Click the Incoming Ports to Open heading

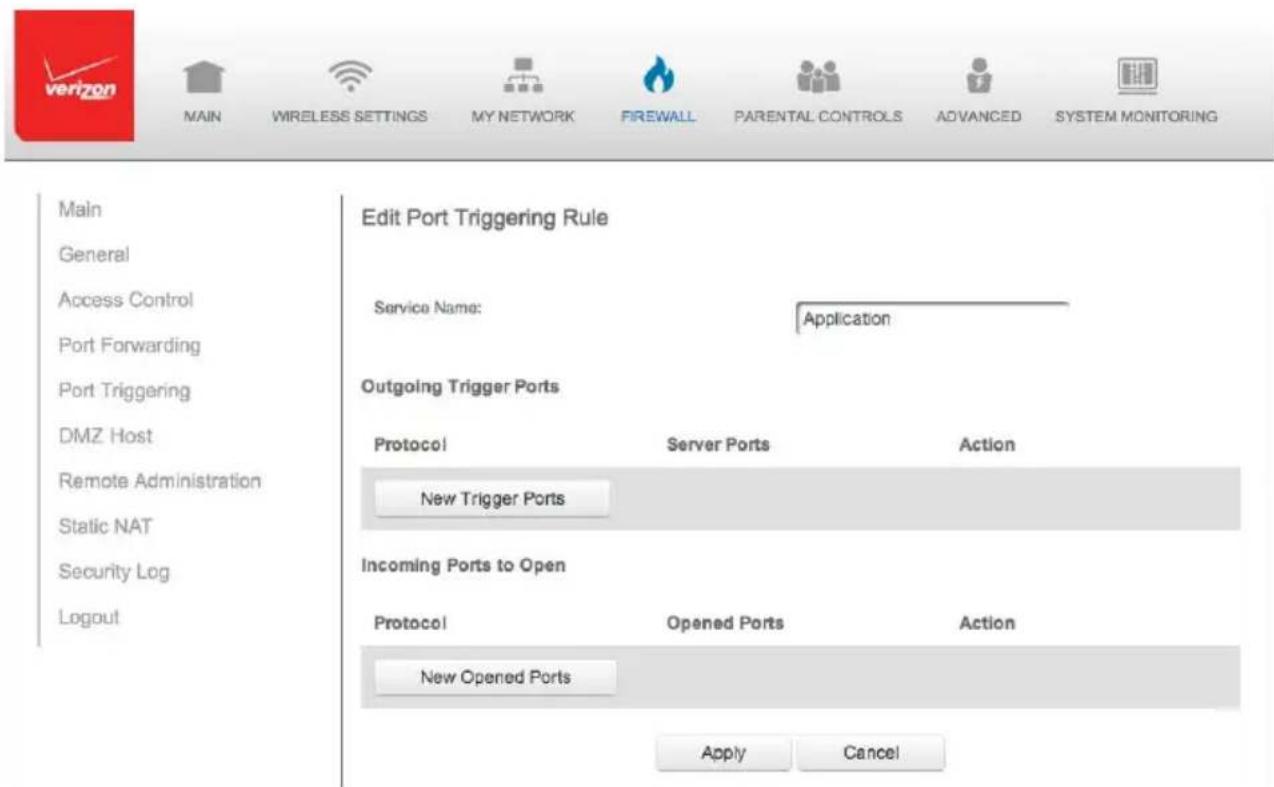click(x=463, y=566)
